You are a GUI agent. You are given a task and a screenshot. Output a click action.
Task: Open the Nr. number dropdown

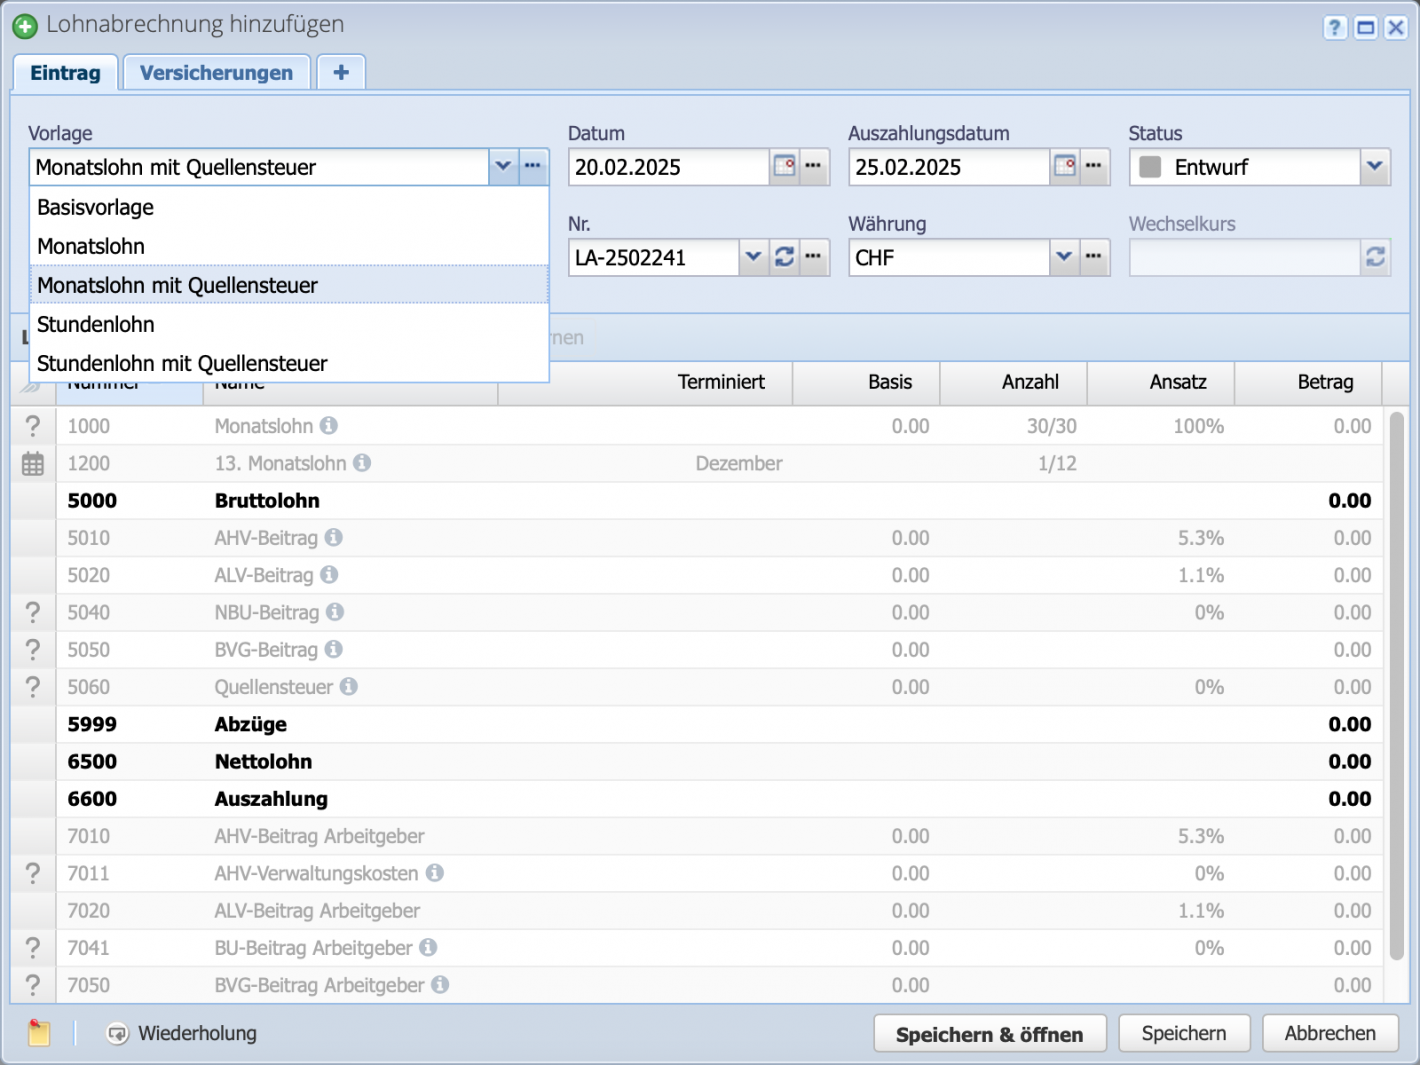pyautogui.click(x=753, y=257)
